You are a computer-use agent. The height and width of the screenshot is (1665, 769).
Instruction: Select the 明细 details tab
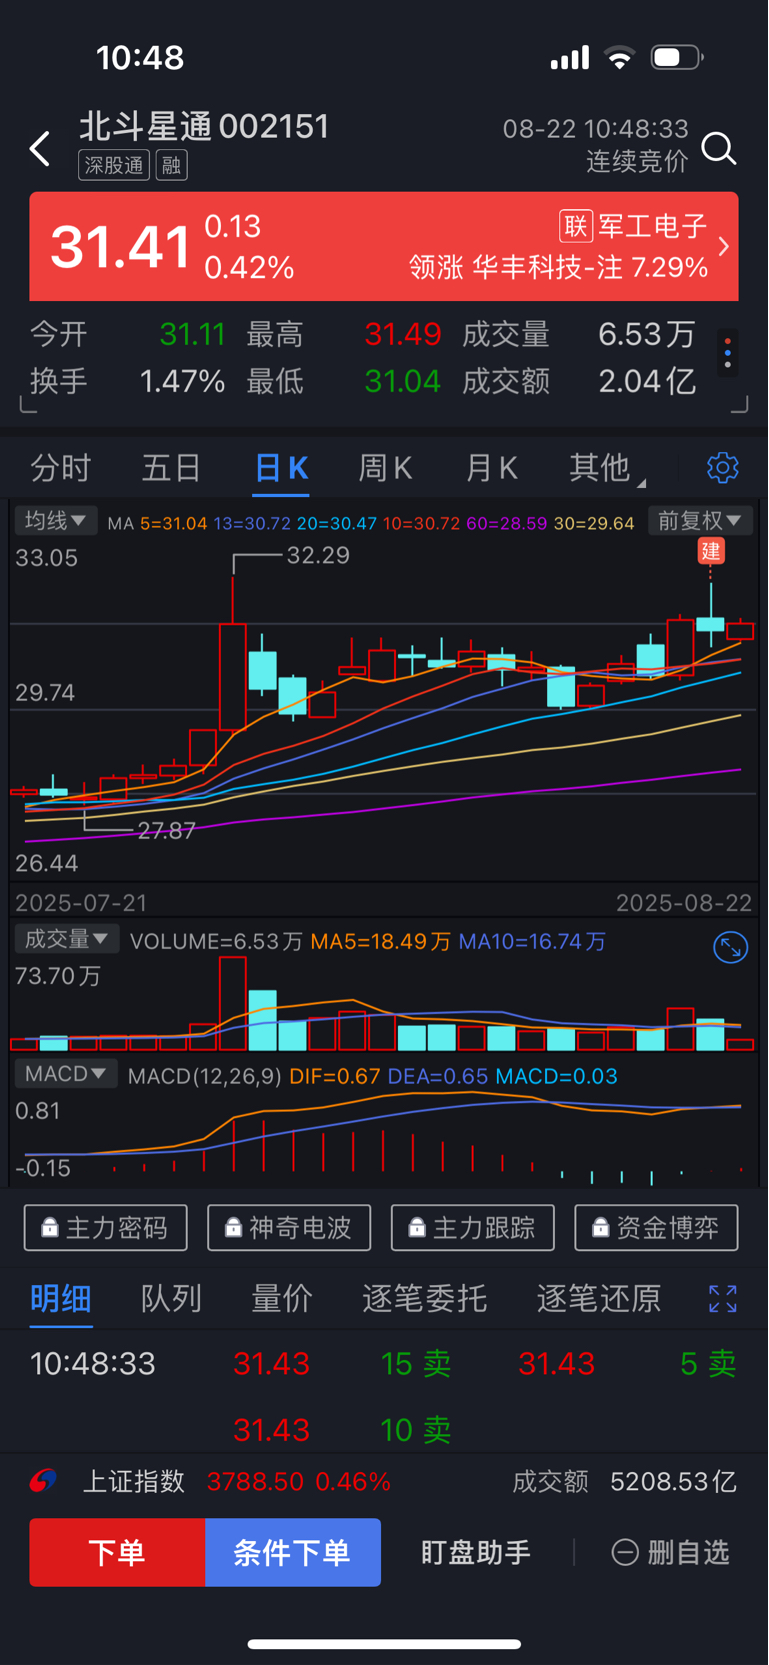click(61, 1298)
